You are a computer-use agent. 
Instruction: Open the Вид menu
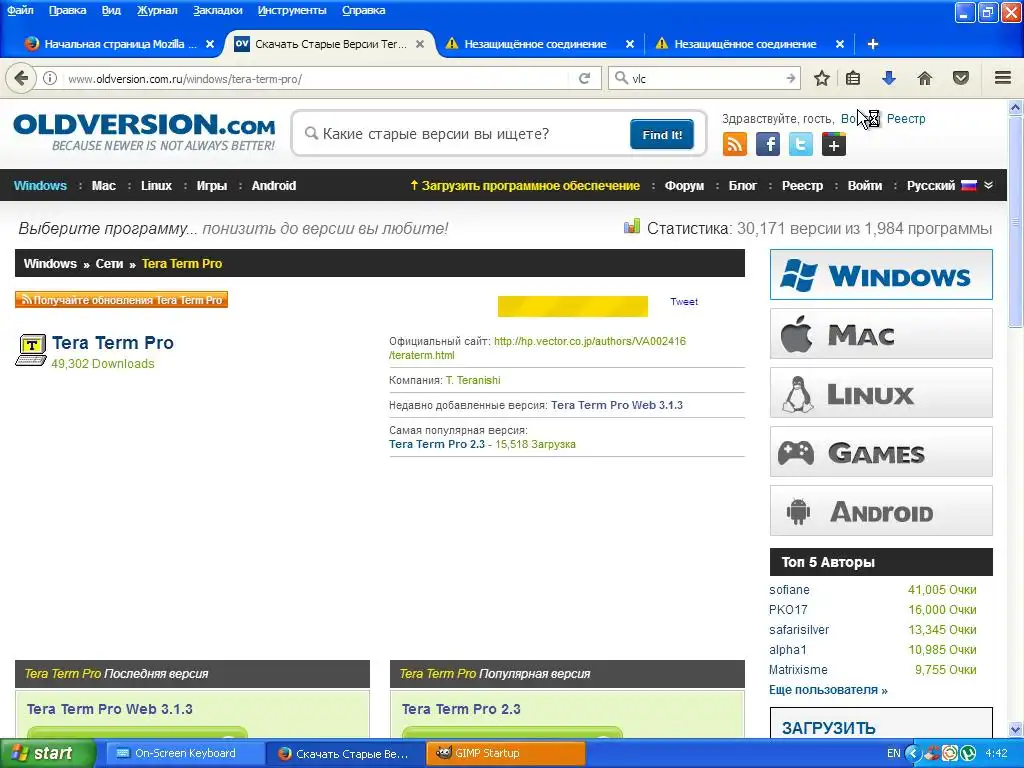click(x=112, y=10)
